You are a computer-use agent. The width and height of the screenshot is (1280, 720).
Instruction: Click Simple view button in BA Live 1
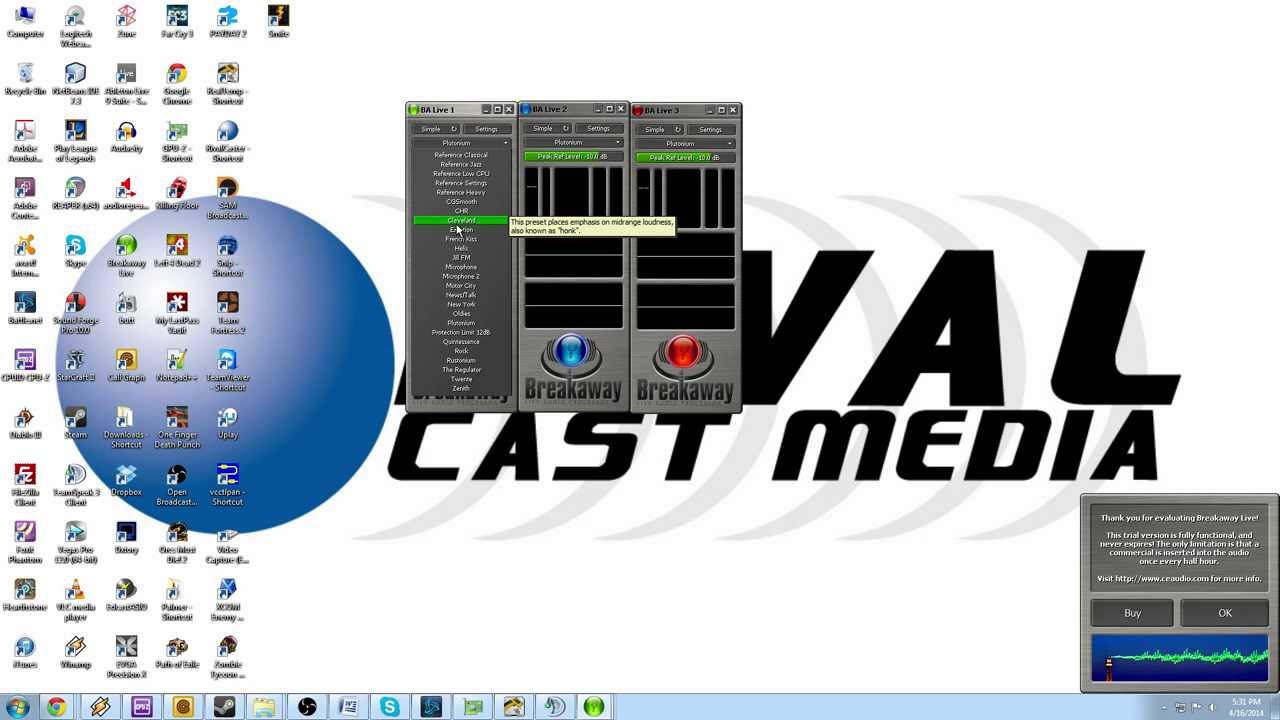coord(437,129)
